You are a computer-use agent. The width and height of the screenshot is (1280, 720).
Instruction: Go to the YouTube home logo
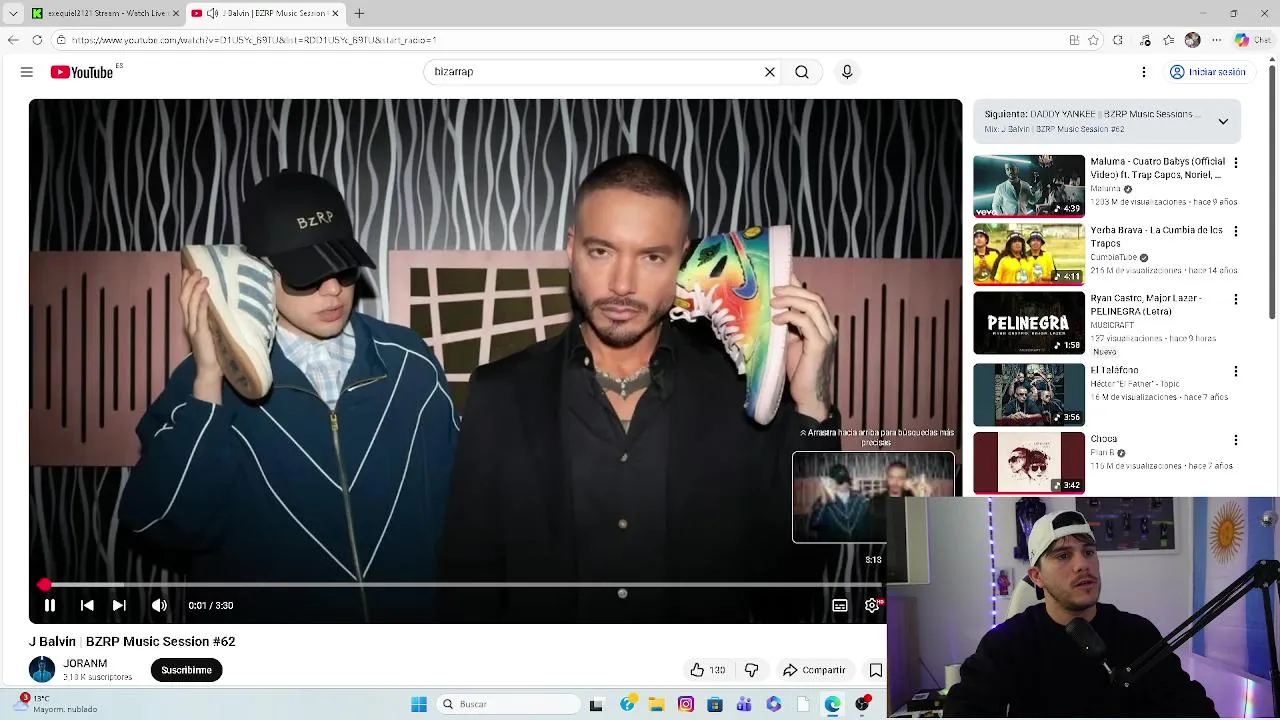82,72
